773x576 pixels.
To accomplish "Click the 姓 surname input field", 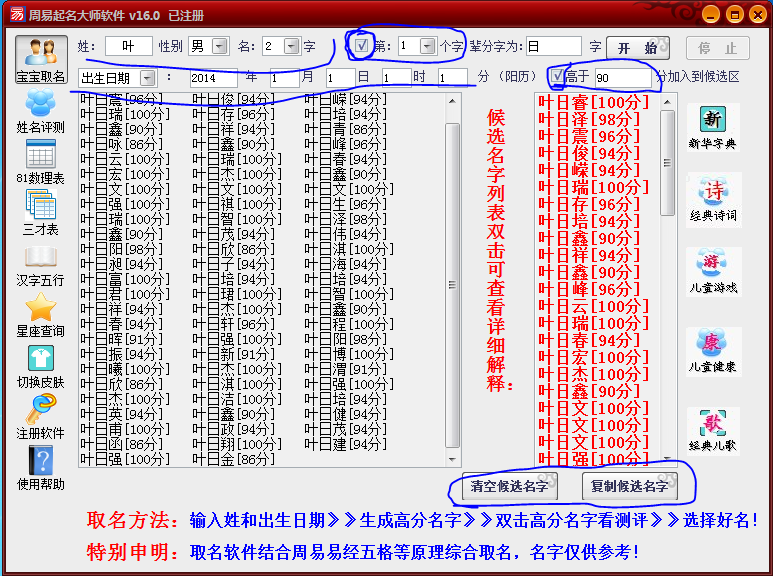I will pyautogui.click(x=128, y=46).
